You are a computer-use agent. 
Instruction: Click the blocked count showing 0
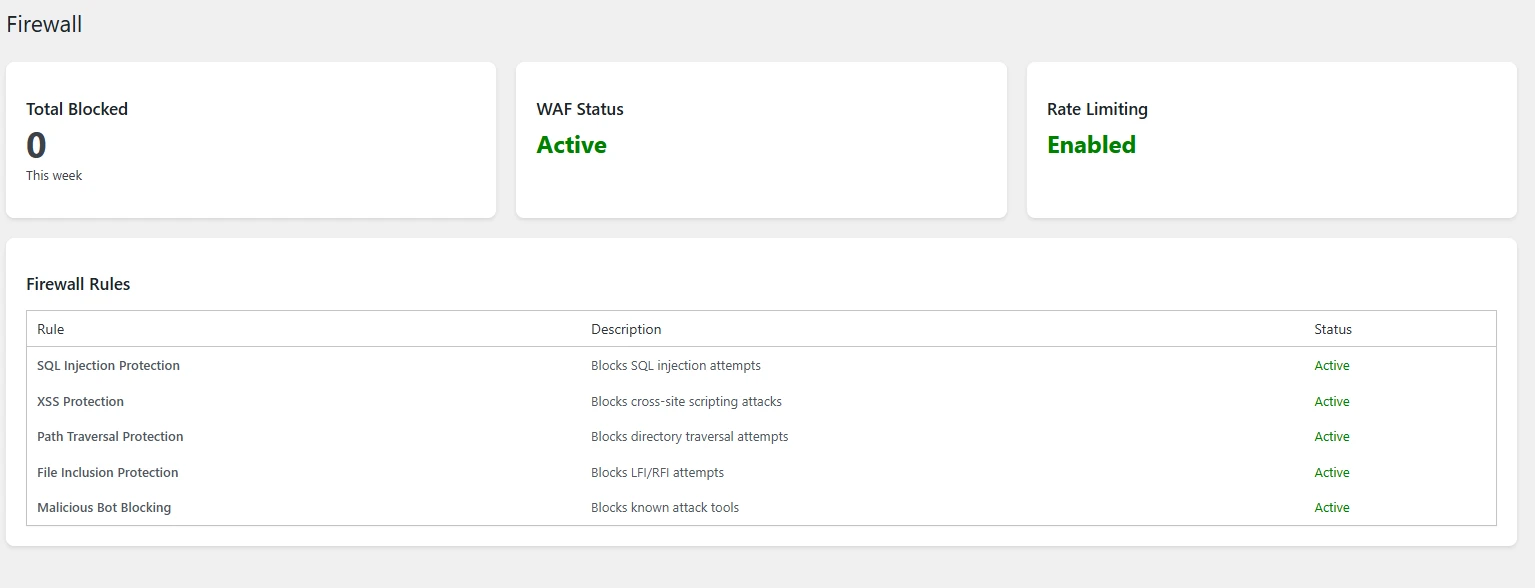[36, 145]
